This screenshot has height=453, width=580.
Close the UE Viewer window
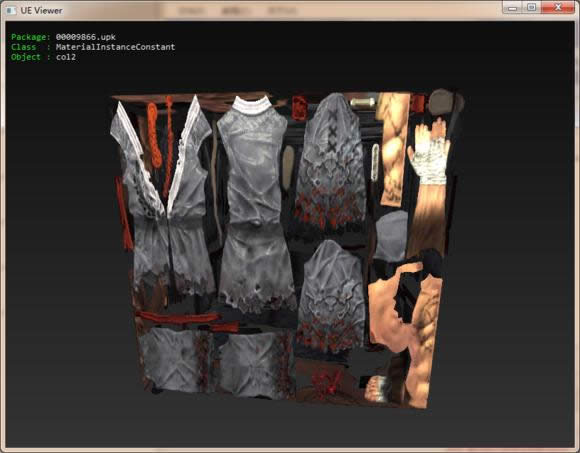pyautogui.click(x=558, y=7)
